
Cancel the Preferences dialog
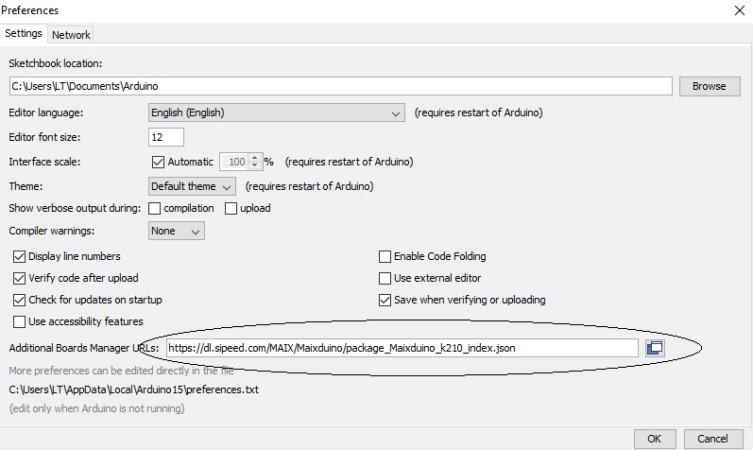pos(713,438)
